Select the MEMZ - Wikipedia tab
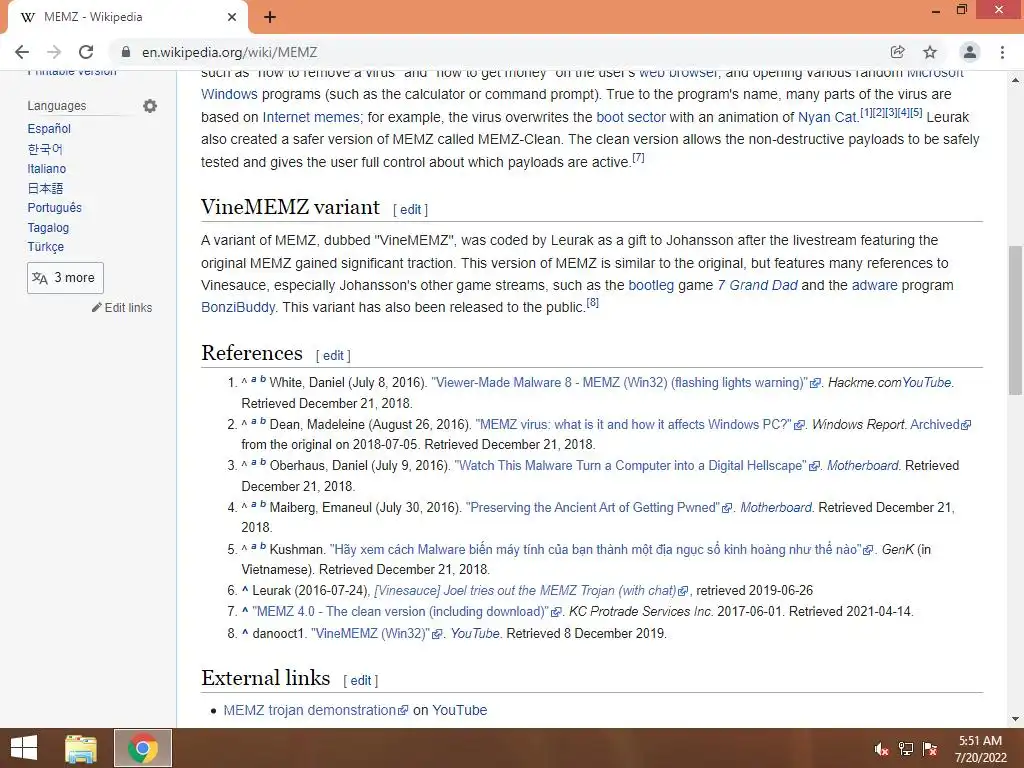The width and height of the screenshot is (1024, 768). click(124, 17)
